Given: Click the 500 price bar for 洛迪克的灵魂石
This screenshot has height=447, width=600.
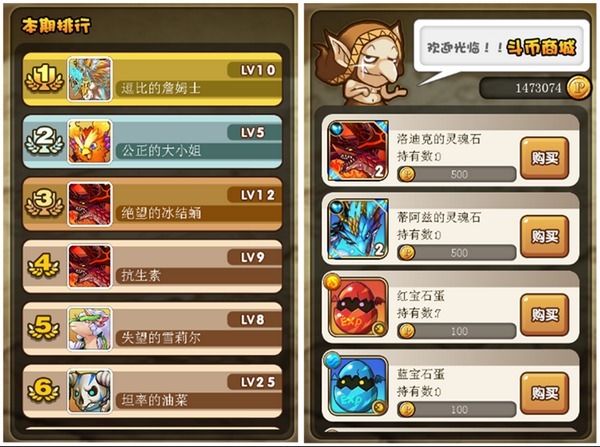Looking at the screenshot, I should [457, 175].
